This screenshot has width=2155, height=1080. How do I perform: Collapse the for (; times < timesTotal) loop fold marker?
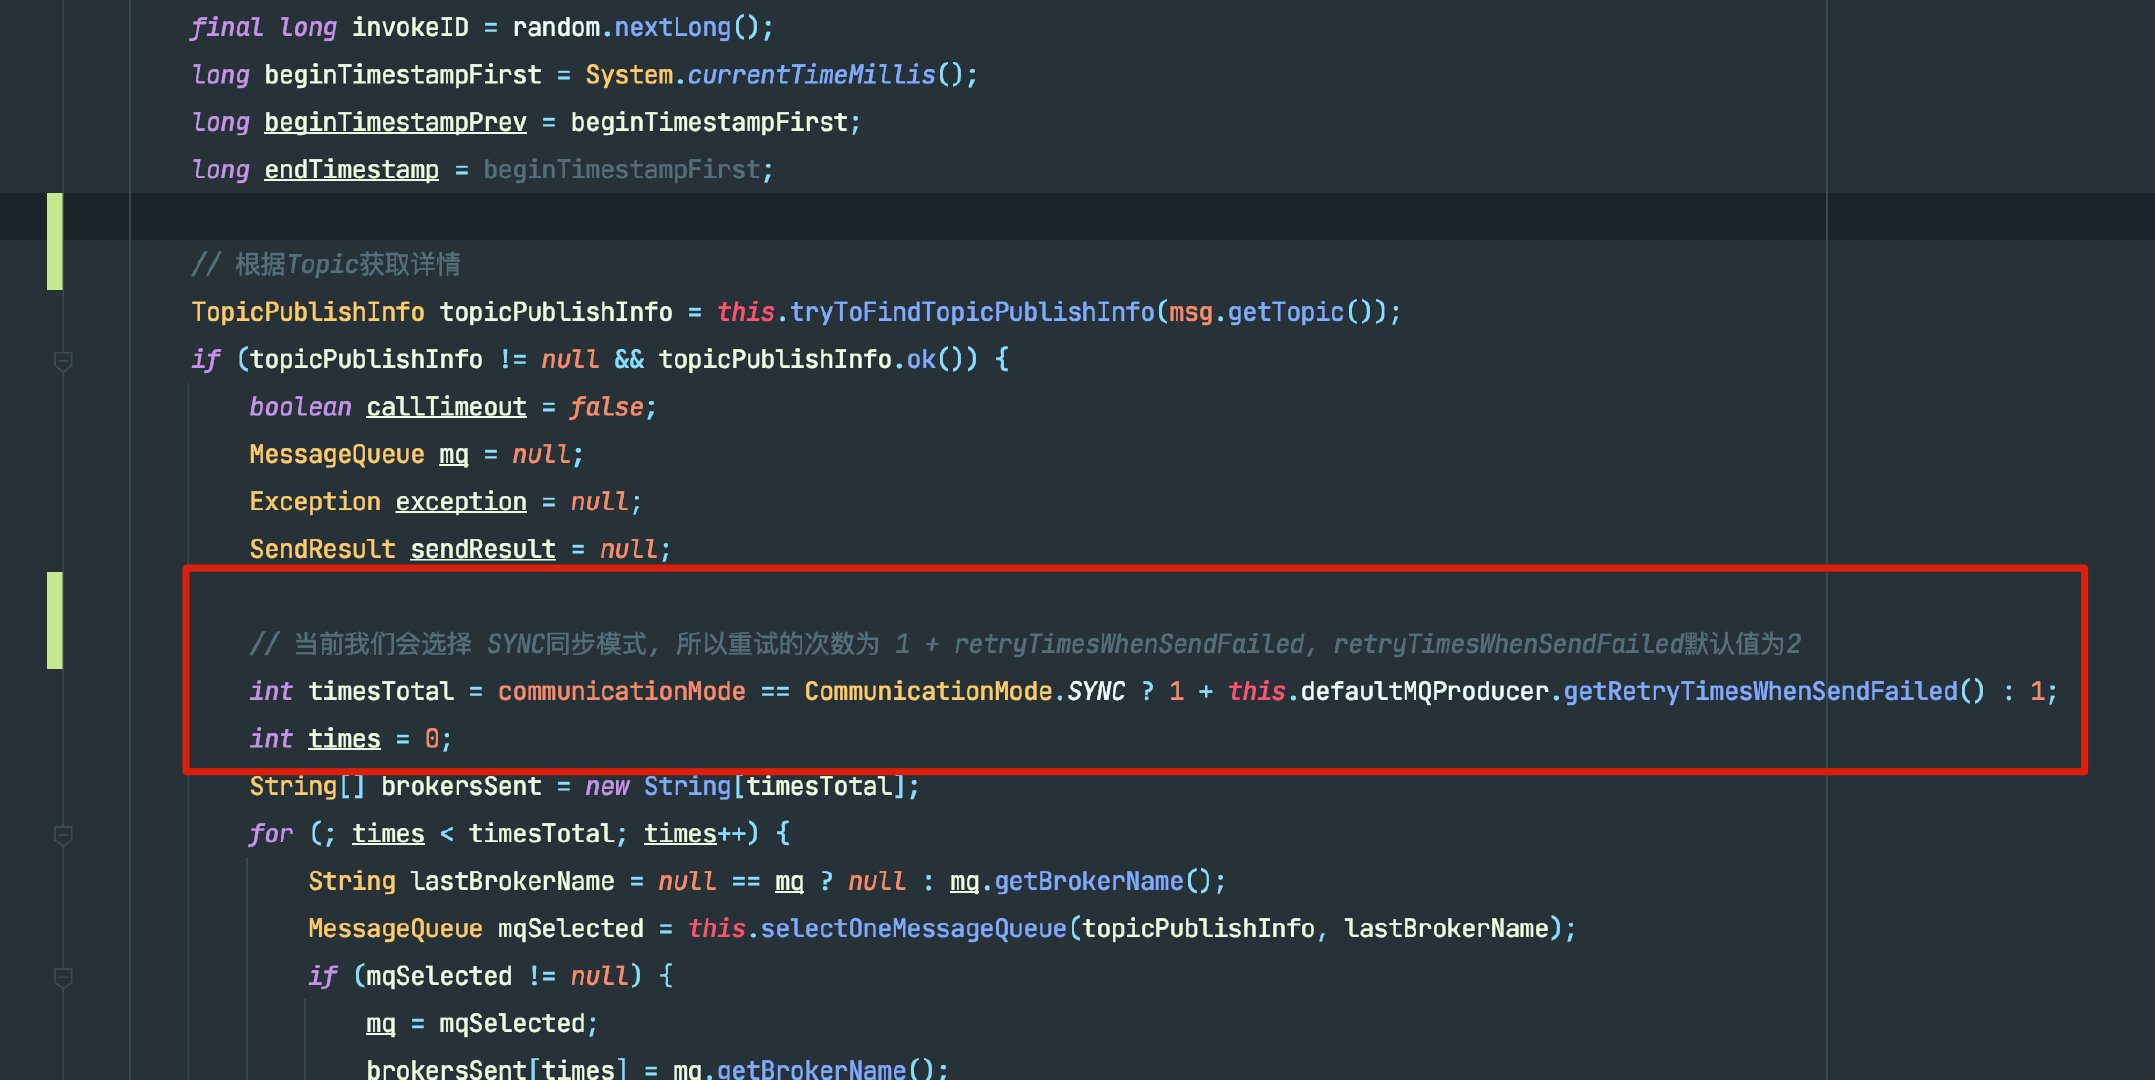click(x=63, y=835)
